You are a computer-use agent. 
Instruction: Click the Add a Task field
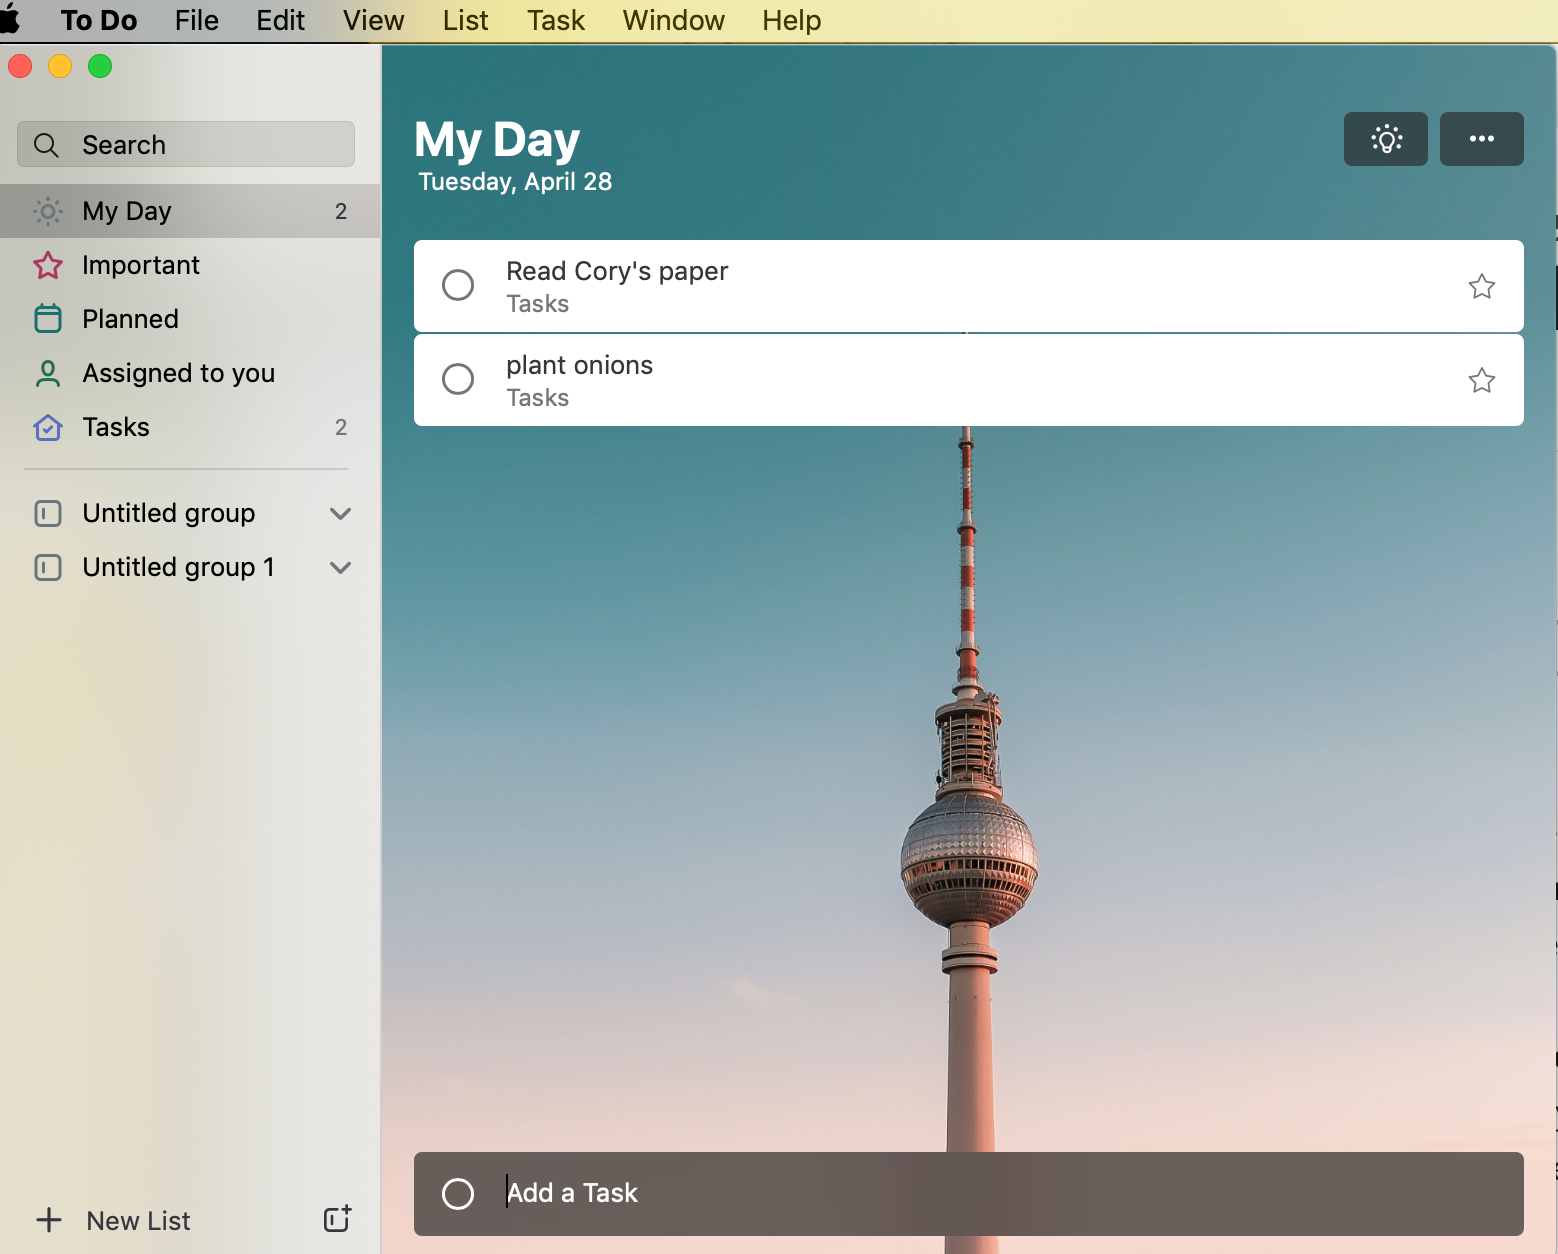[969, 1194]
